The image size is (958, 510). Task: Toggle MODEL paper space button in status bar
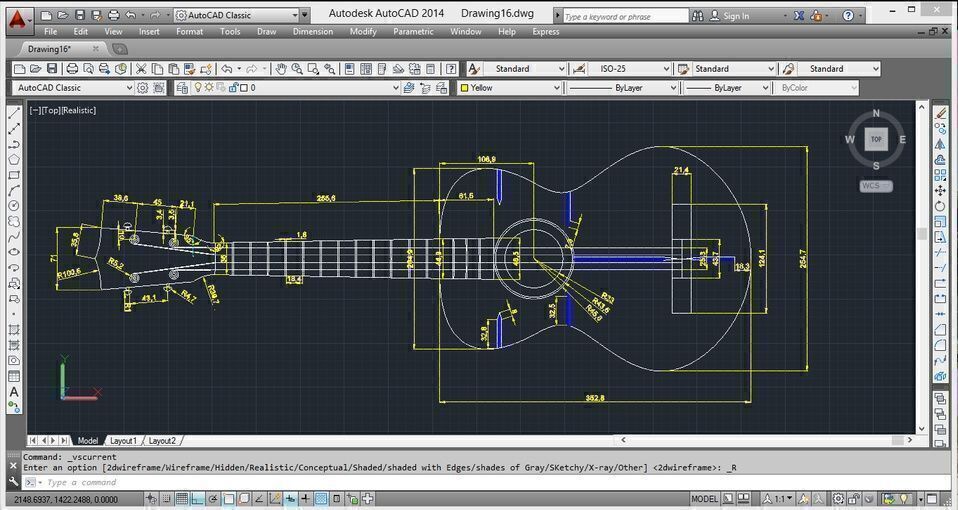(704, 498)
